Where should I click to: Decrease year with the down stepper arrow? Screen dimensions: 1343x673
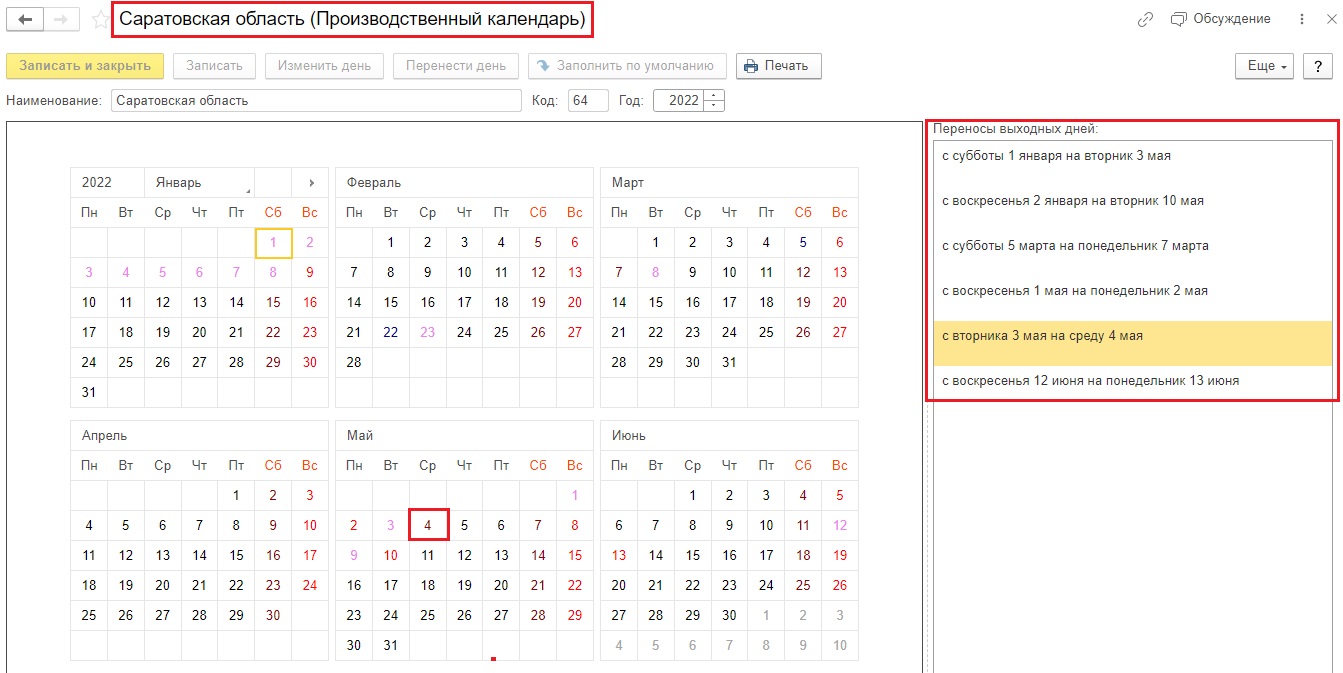[714, 106]
